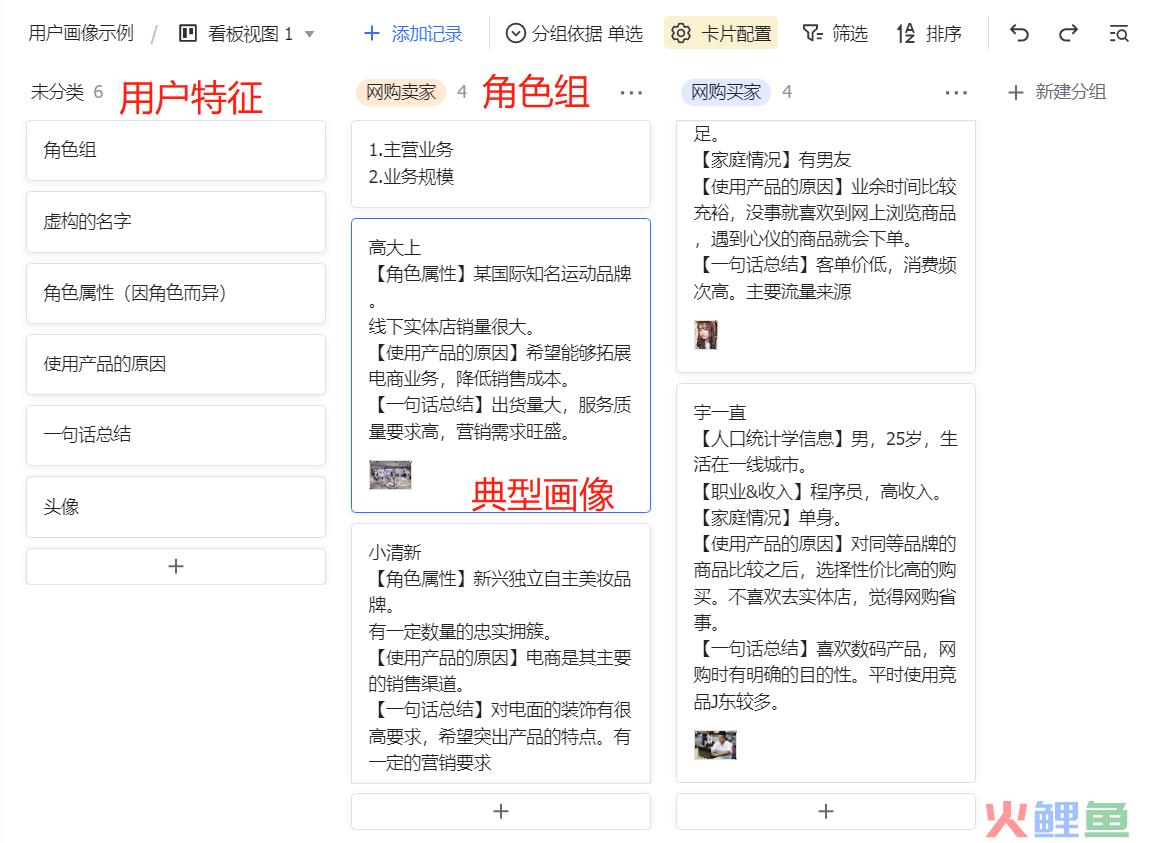Open the 使用产品的原因 card

176,364
